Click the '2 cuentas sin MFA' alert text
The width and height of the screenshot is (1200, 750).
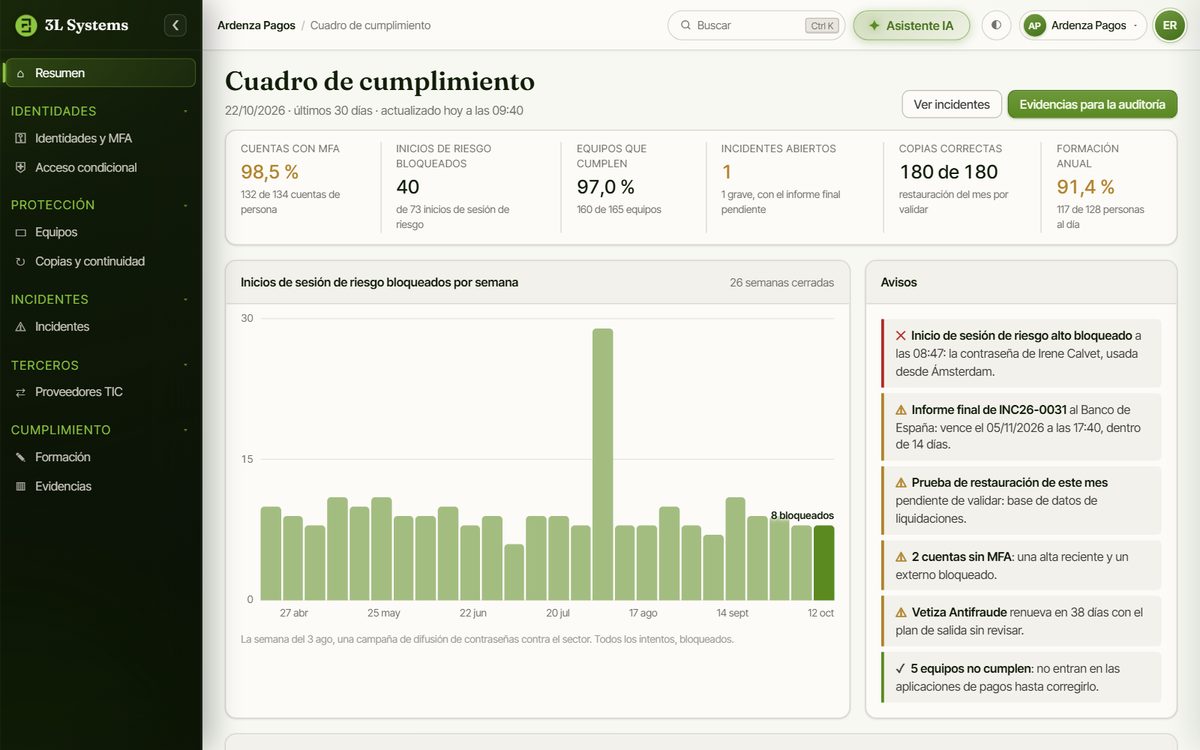(x=960, y=556)
